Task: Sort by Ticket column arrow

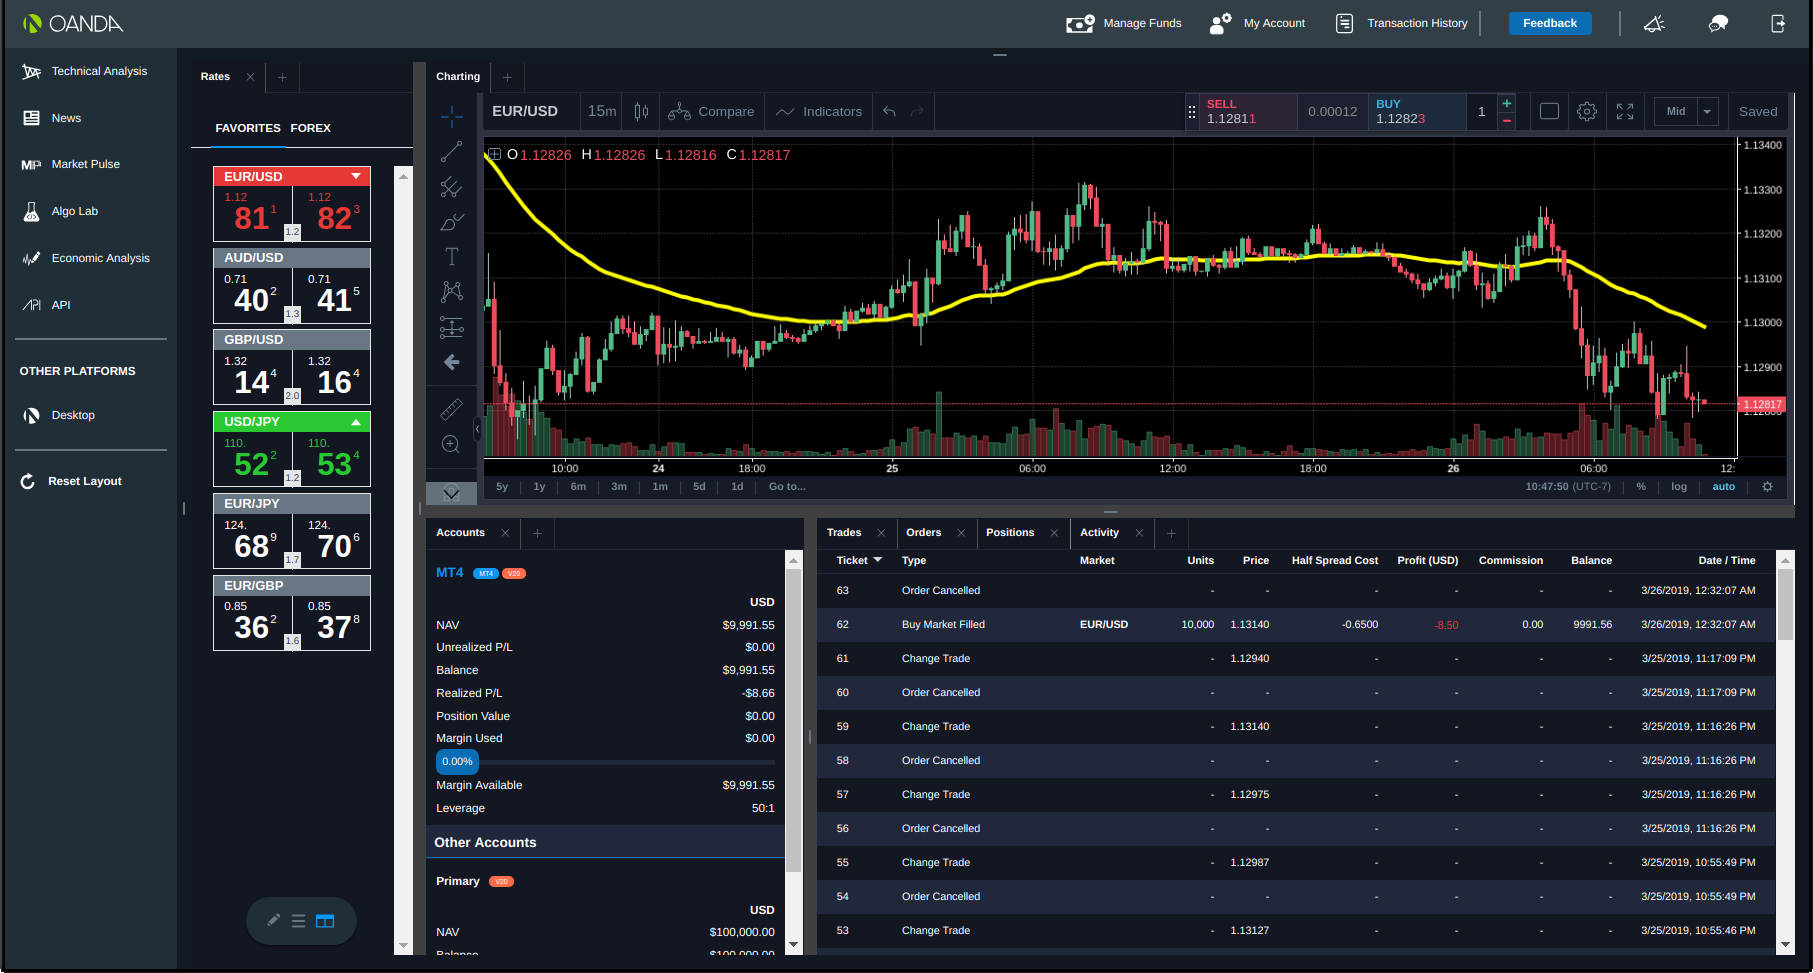Action: point(878,560)
